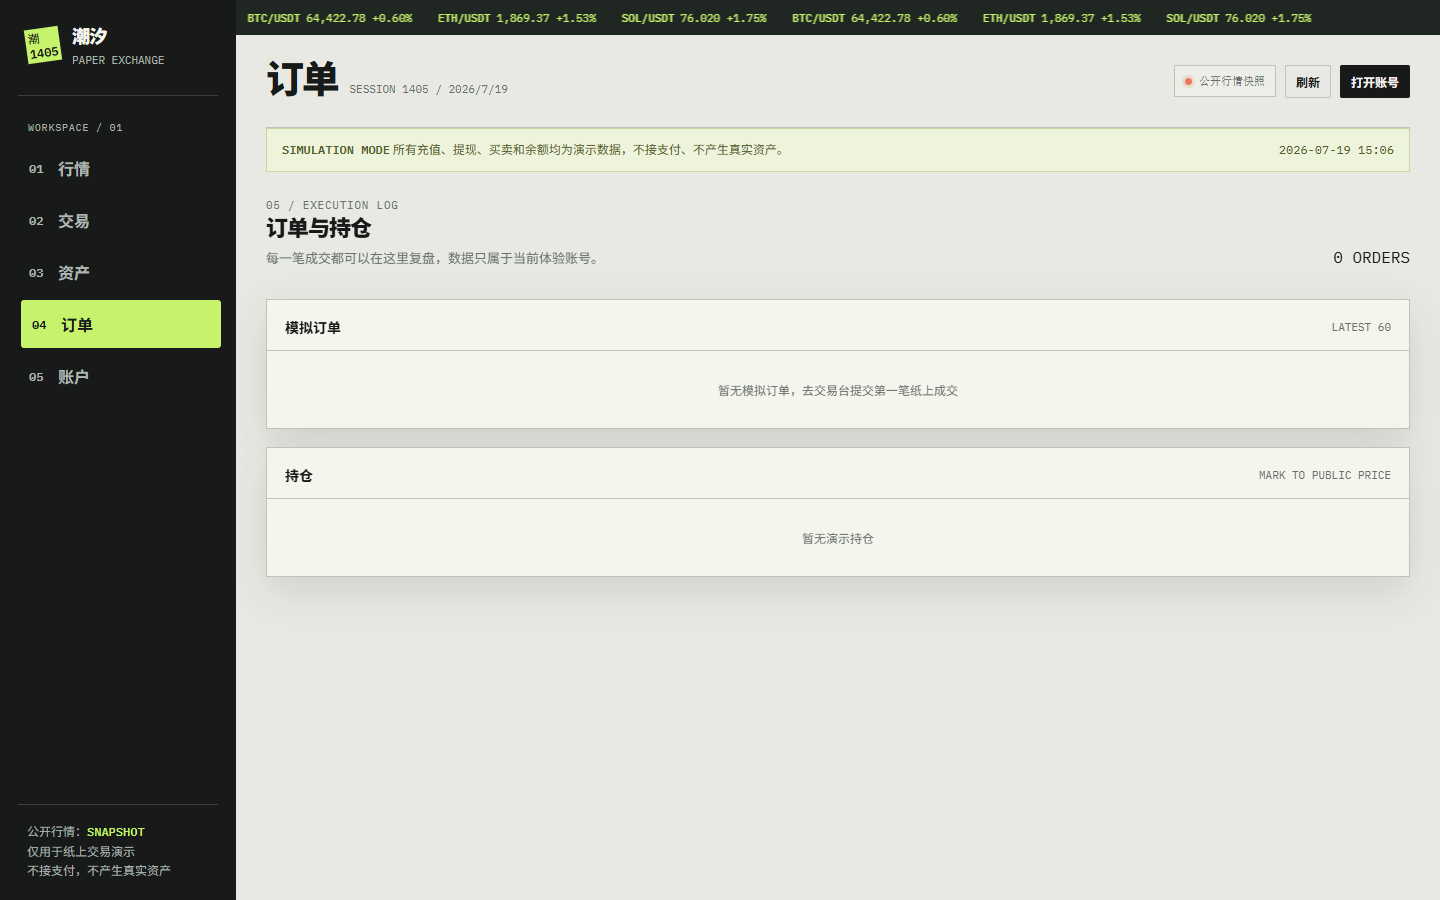This screenshot has width=1440, height=900.
Task: Click the first SOL/USDT 76.020 ticker entry
Action: click(x=694, y=18)
